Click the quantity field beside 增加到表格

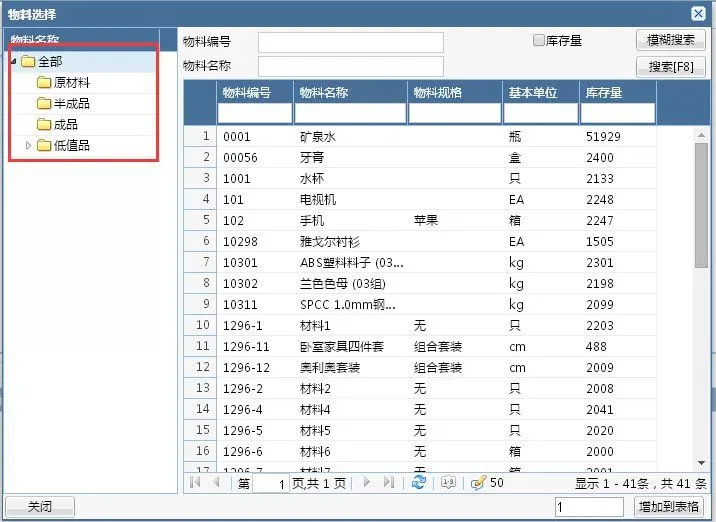coord(589,507)
